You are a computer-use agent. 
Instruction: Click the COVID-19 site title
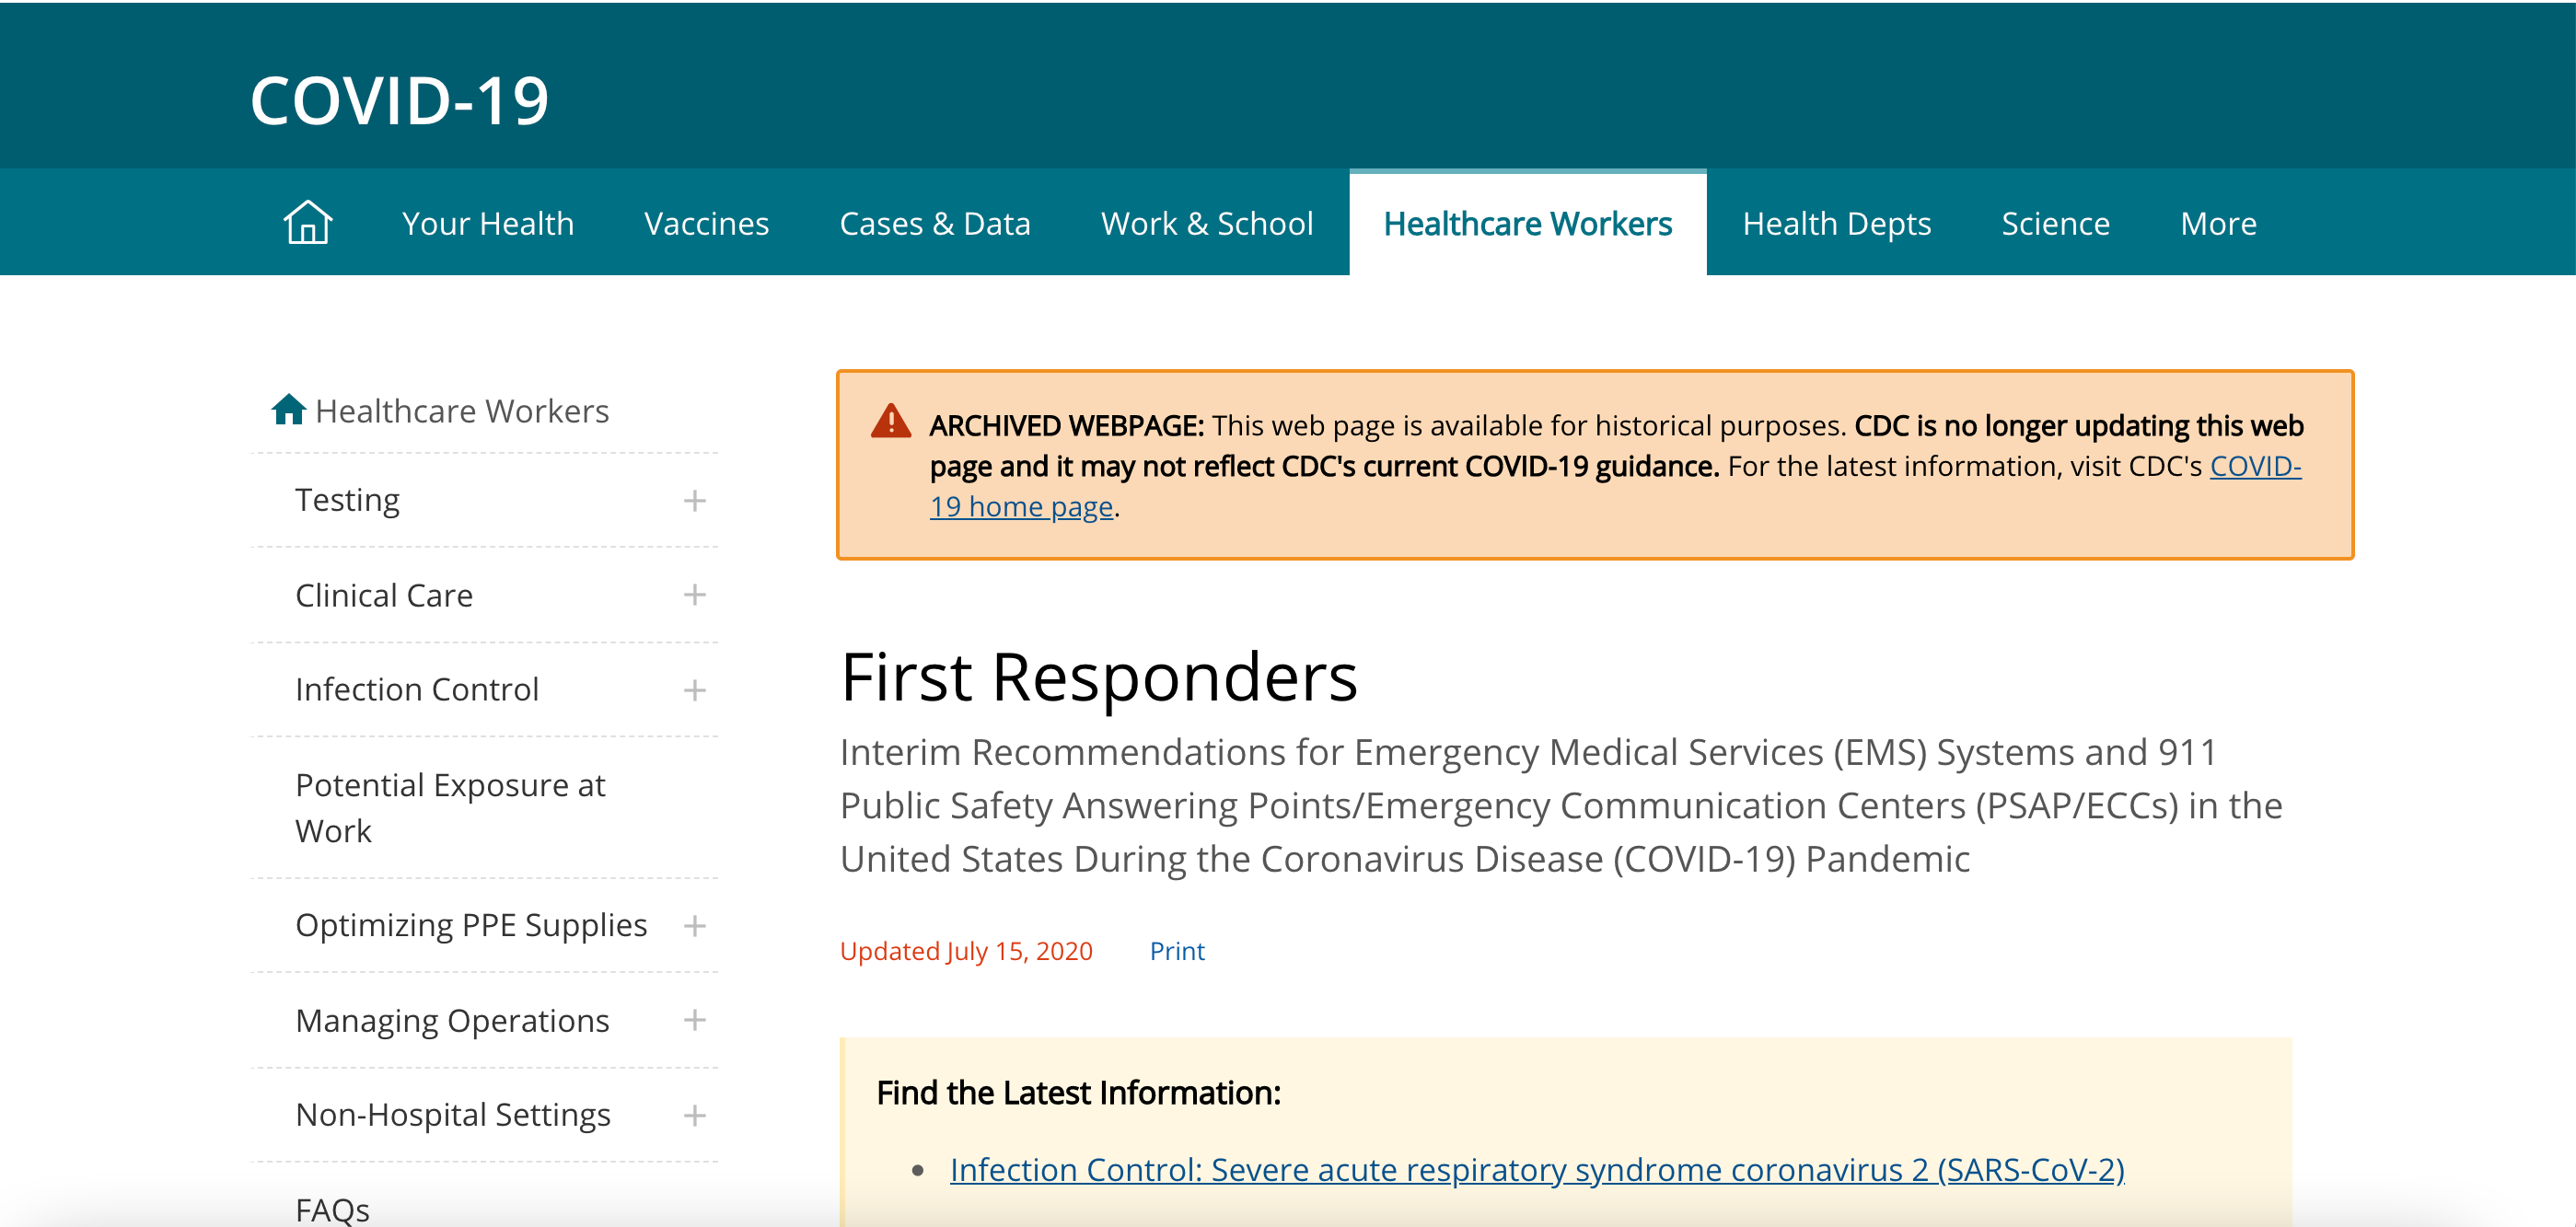(399, 100)
